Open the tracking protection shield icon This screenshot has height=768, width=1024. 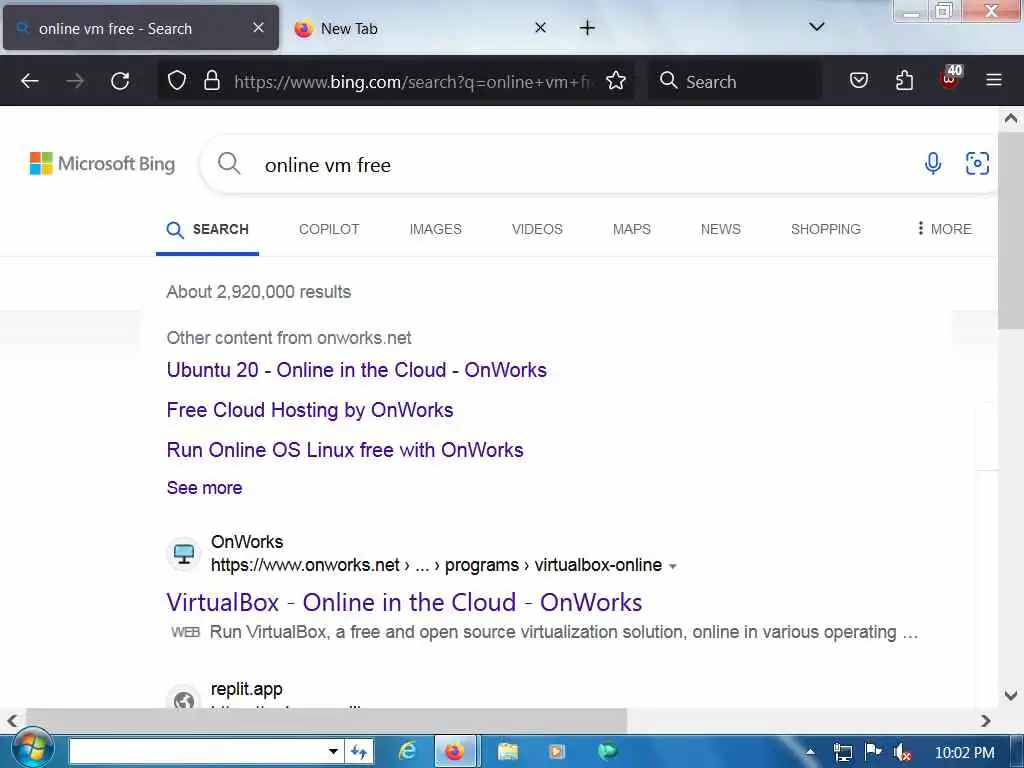point(177,81)
